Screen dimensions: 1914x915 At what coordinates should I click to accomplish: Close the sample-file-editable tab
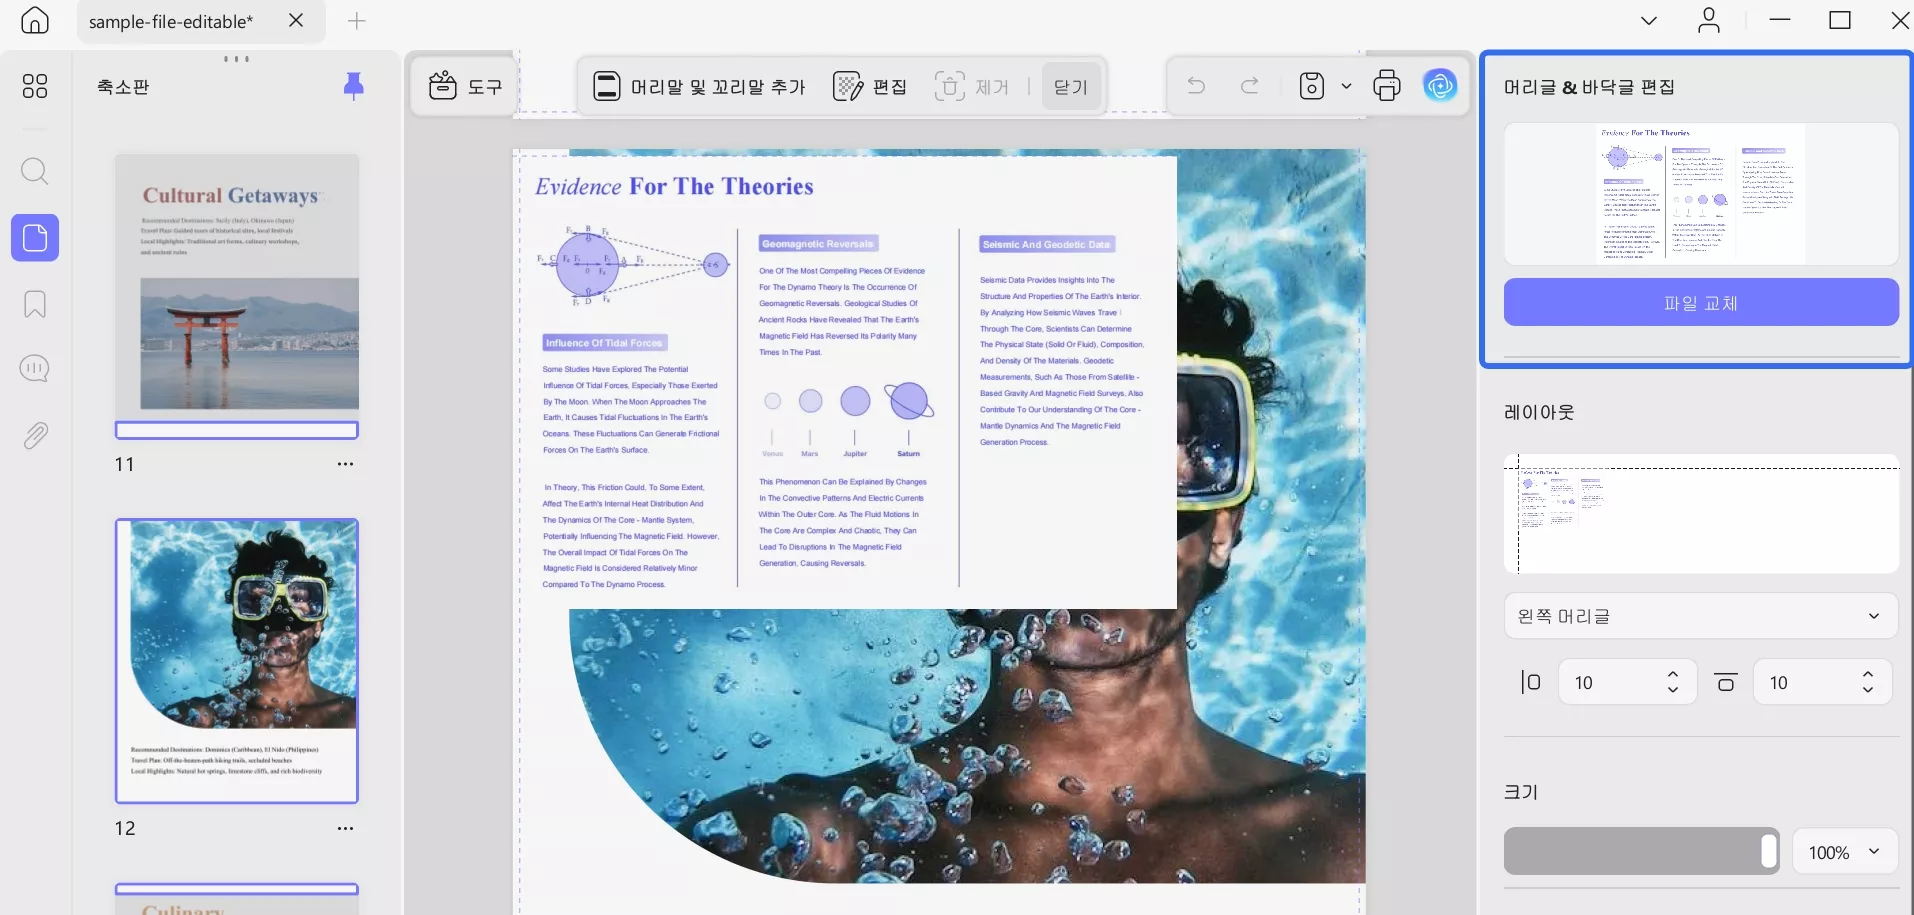(296, 20)
